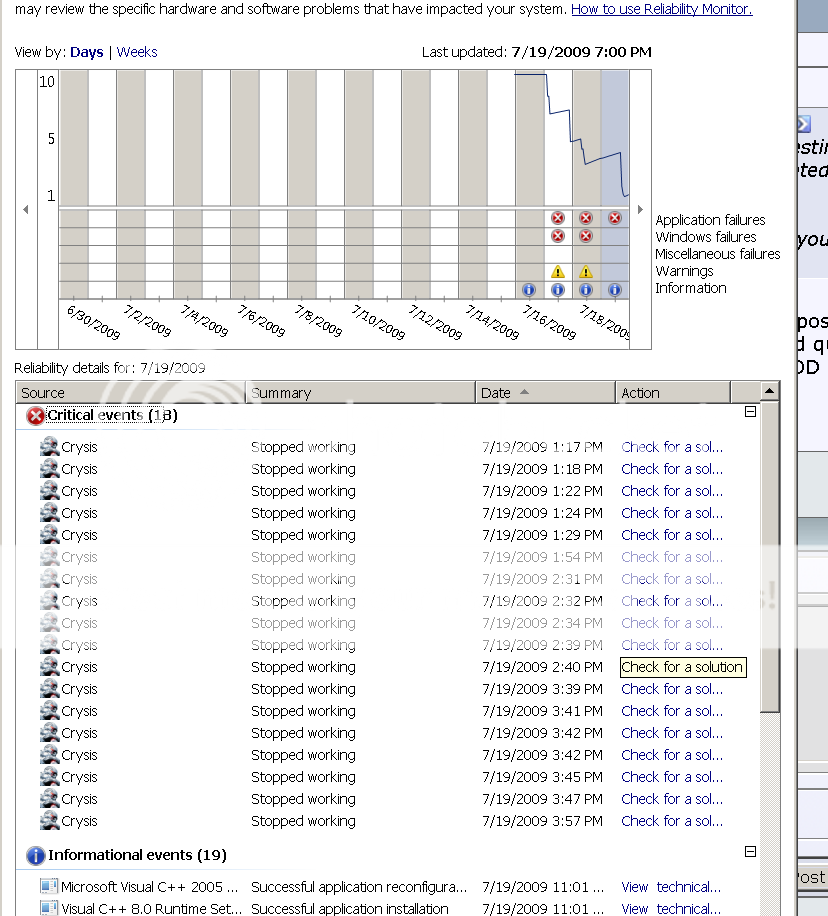This screenshot has width=828, height=916.
Task: Collapse the Critical events group
Action: [x=751, y=412]
